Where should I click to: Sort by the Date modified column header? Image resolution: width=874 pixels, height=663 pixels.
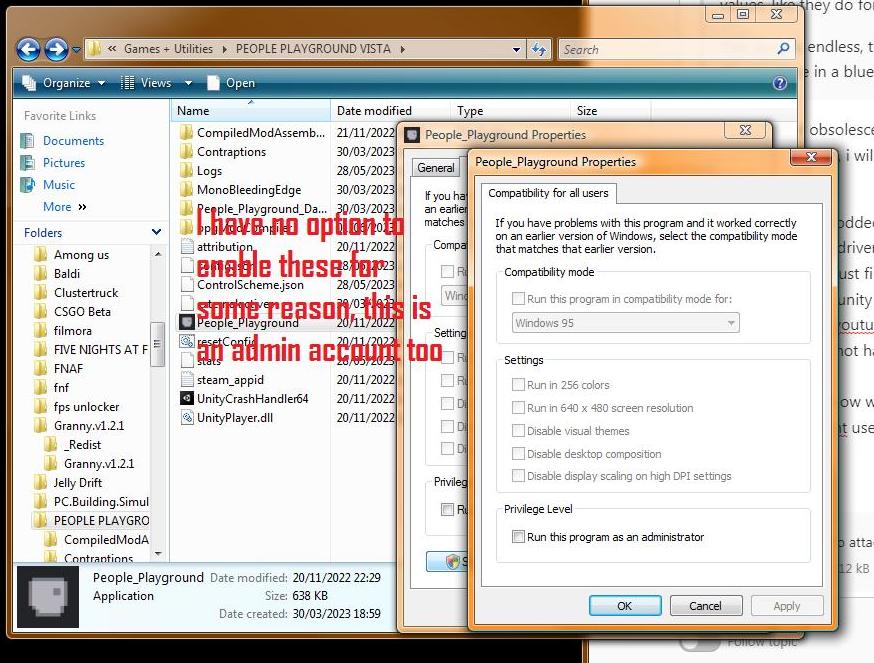390,110
